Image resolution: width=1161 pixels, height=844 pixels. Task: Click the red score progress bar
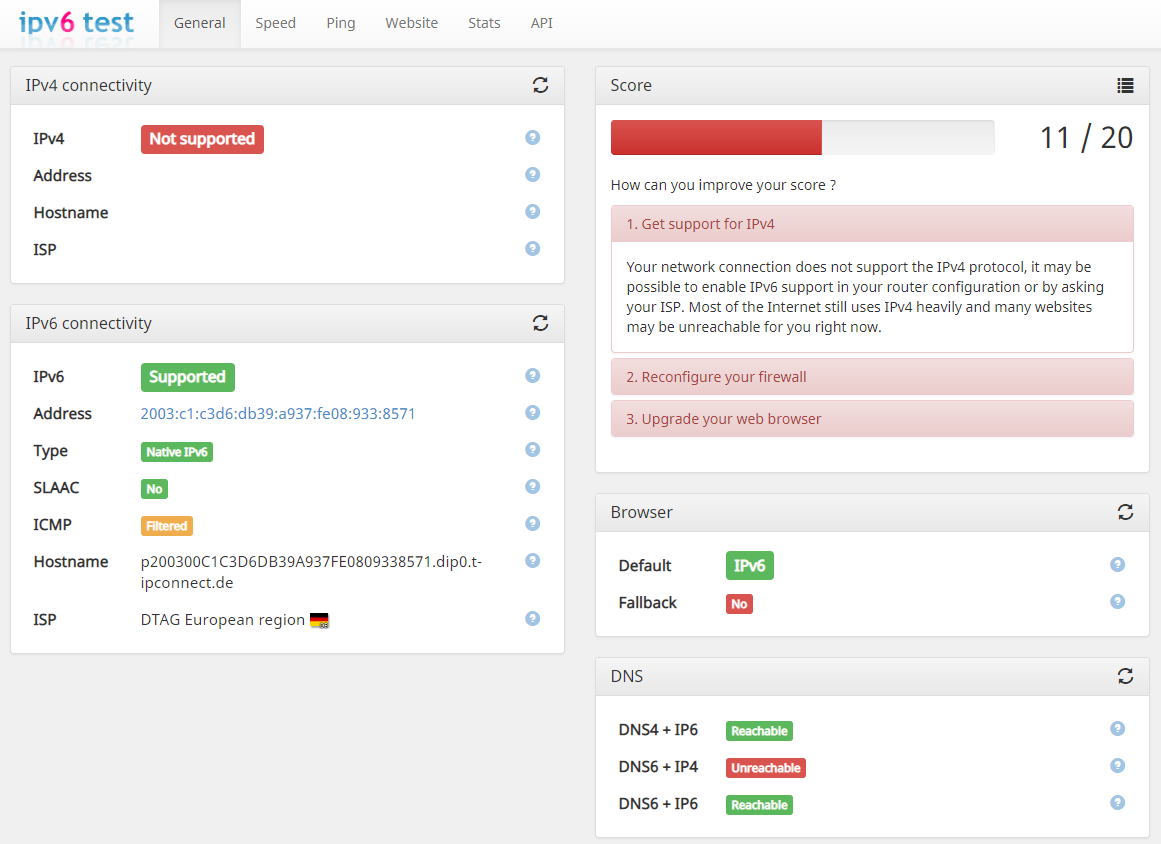click(716, 138)
